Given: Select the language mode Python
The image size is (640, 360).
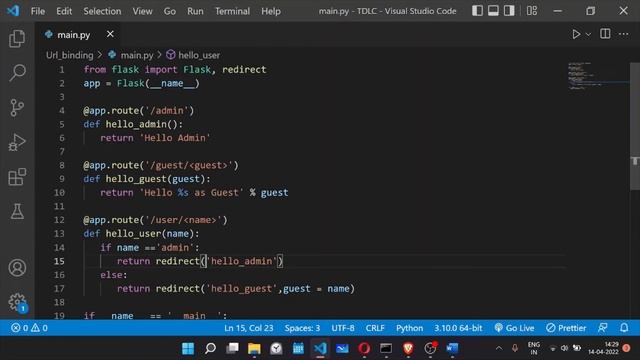Looking at the screenshot, I should click(x=409, y=328).
